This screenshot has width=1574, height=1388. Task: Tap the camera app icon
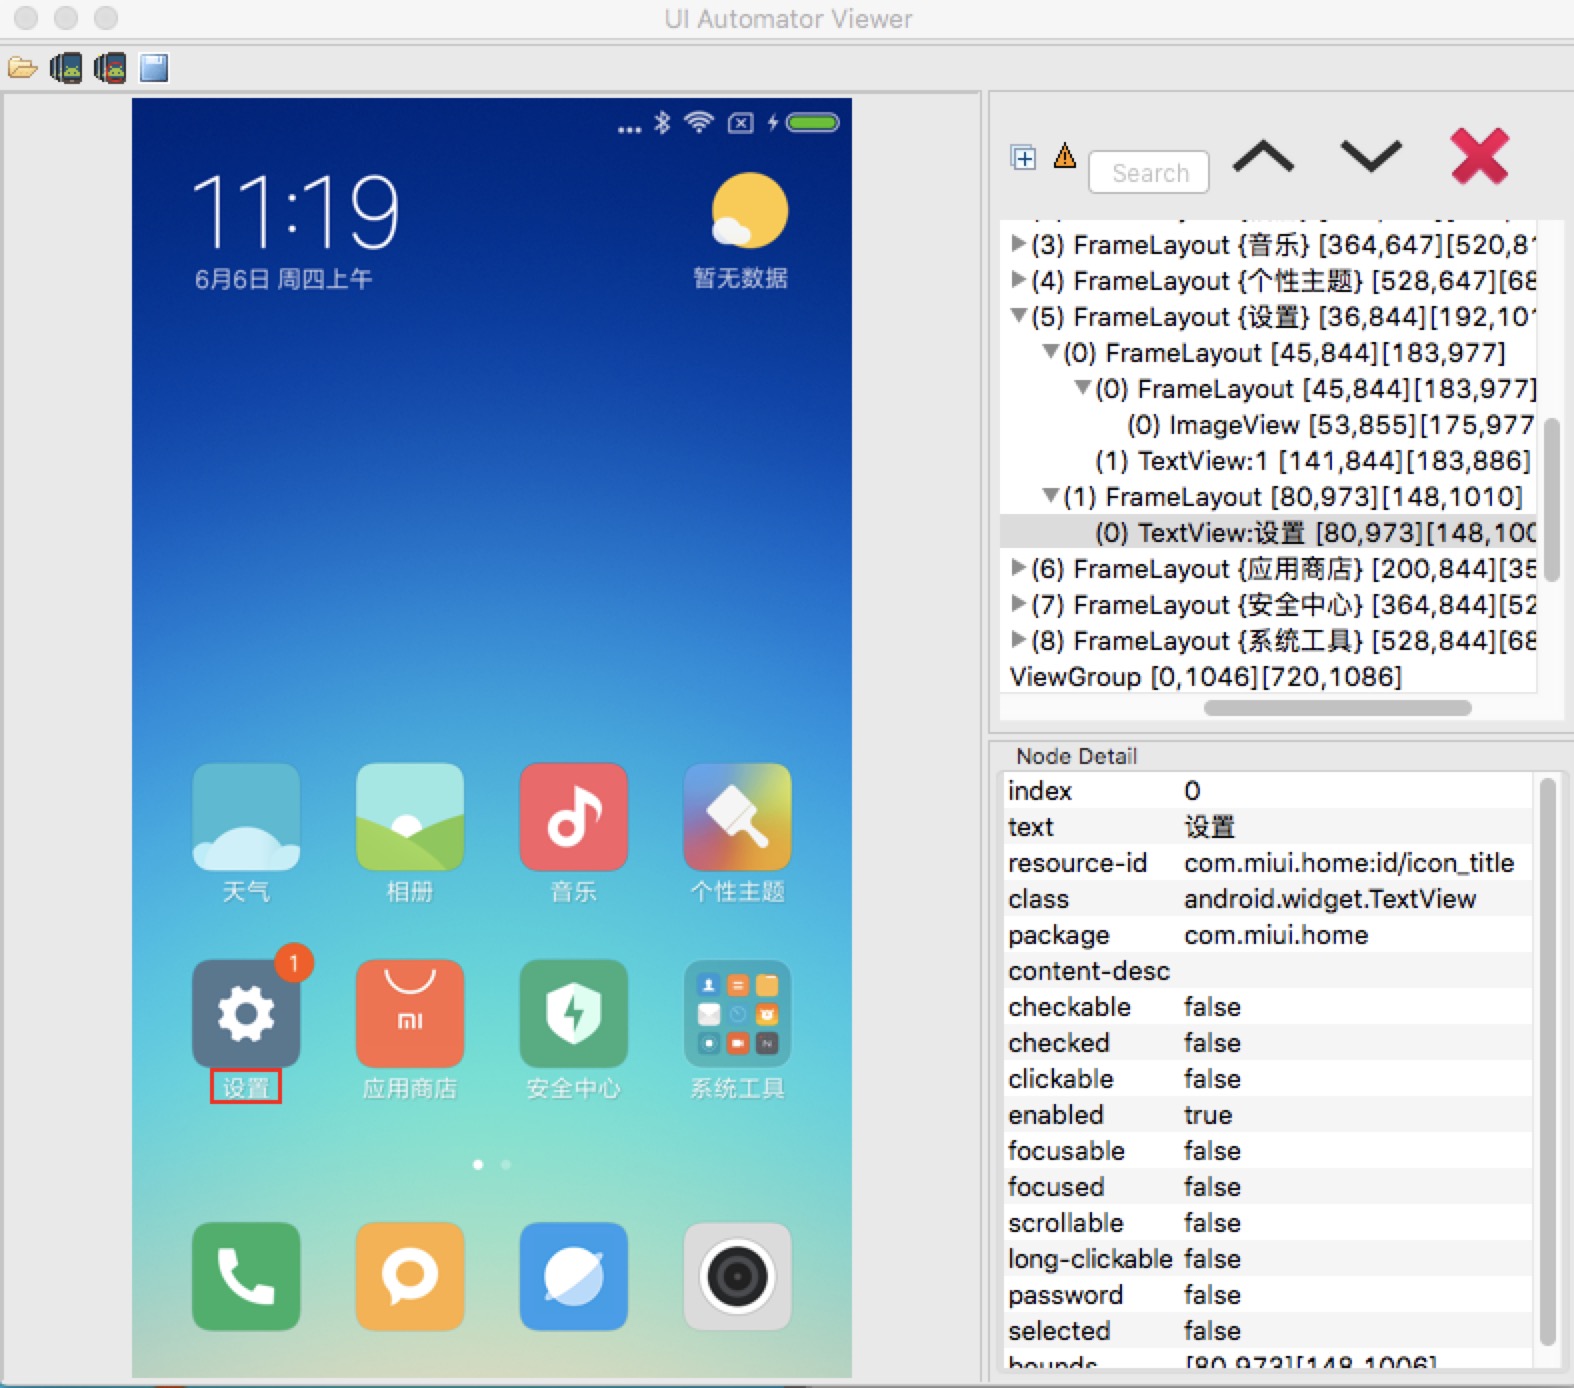738,1276
